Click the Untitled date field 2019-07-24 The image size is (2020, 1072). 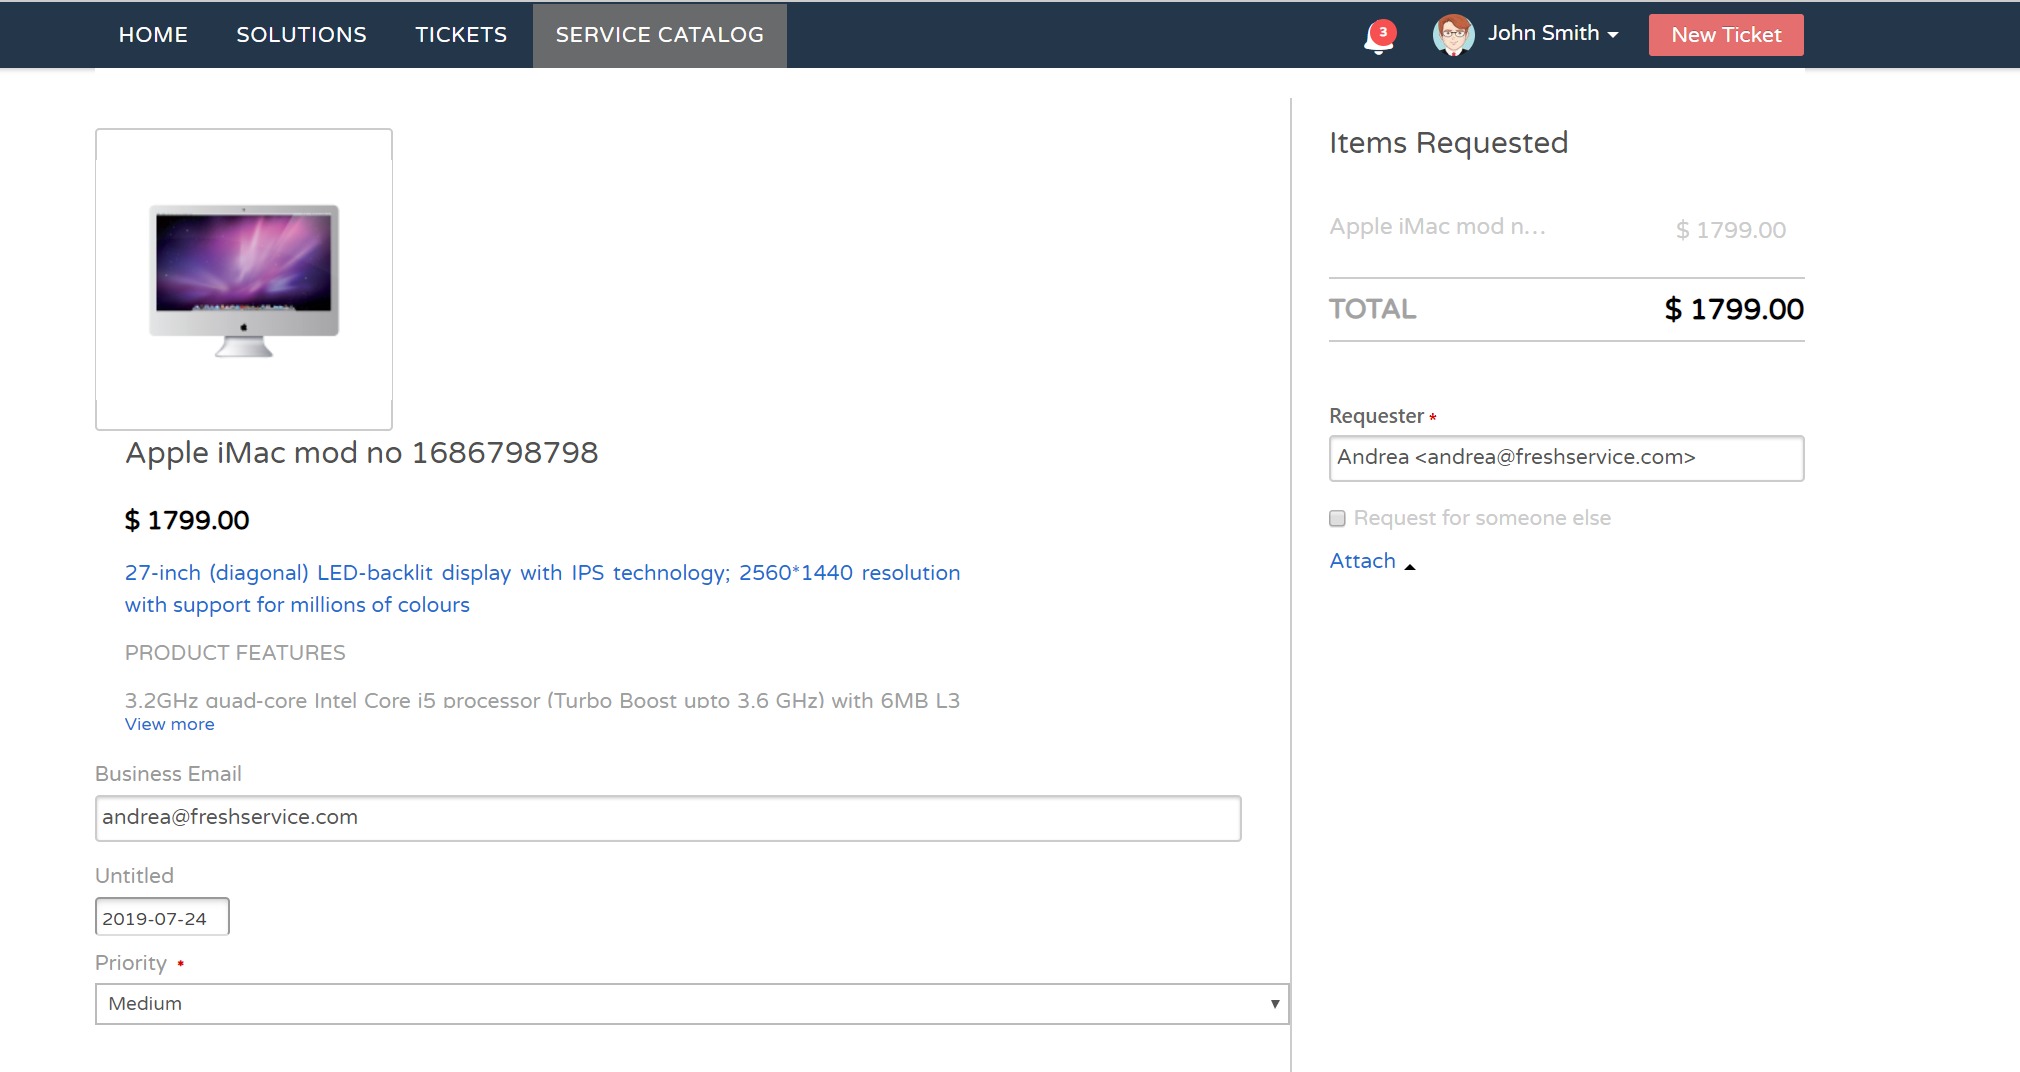click(x=162, y=917)
